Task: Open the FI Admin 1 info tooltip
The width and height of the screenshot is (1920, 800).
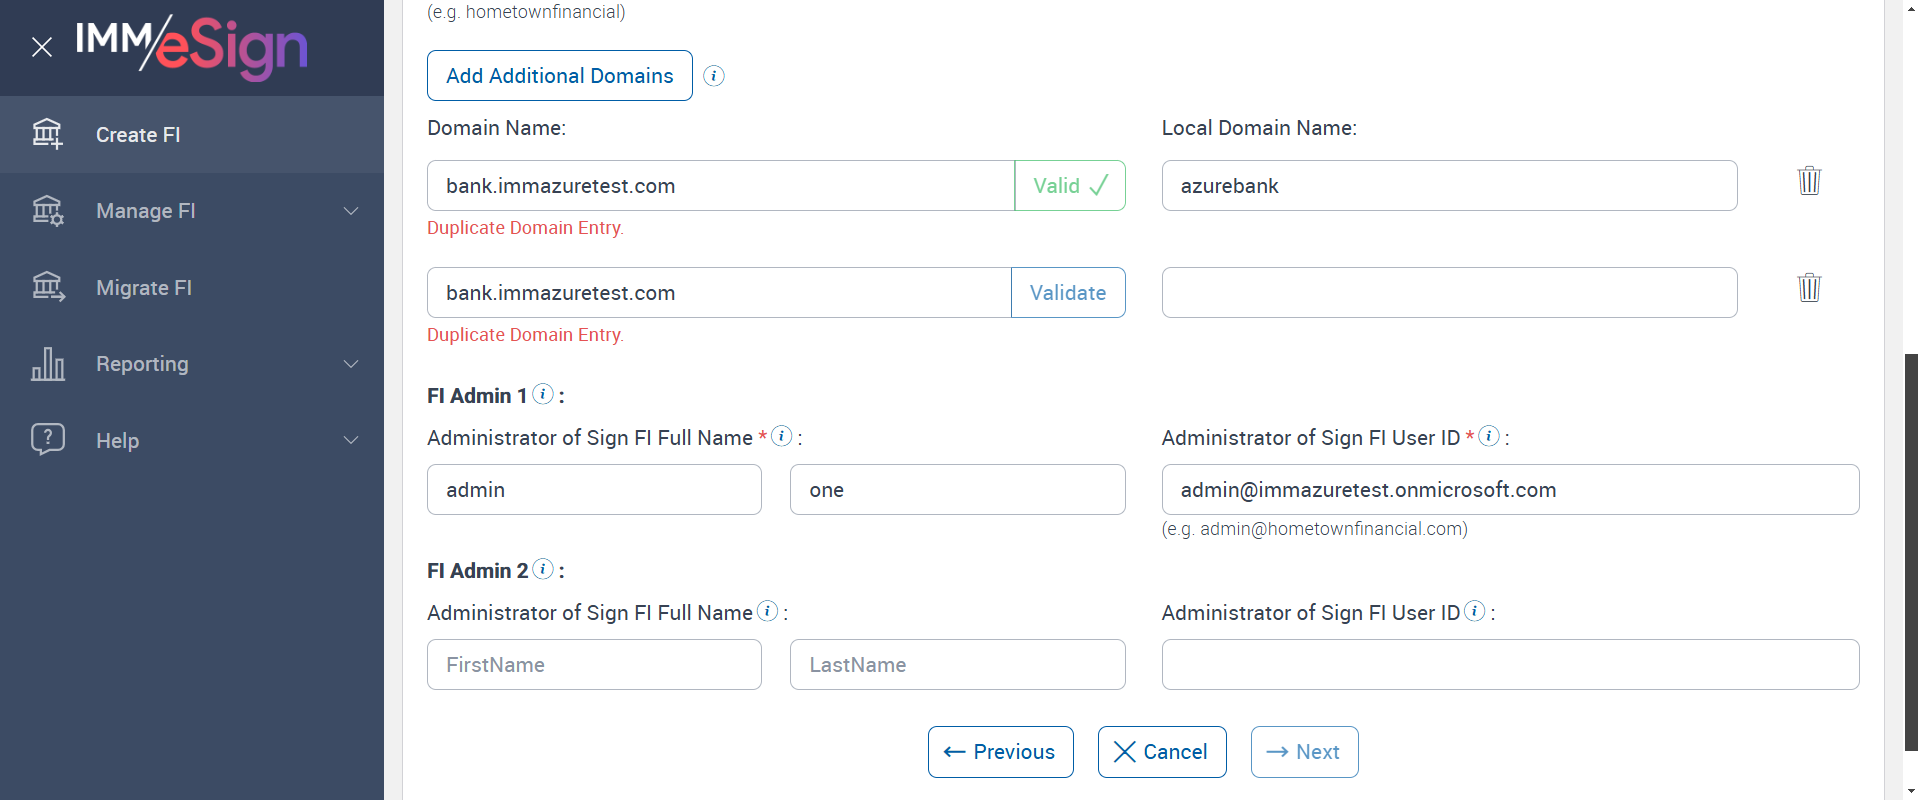Action: point(543,394)
